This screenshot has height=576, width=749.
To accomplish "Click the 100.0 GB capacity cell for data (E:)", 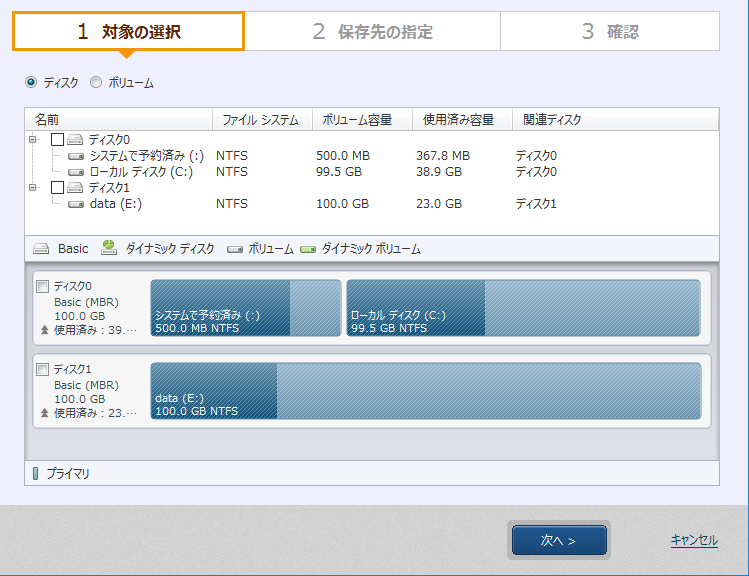I will tap(342, 204).
